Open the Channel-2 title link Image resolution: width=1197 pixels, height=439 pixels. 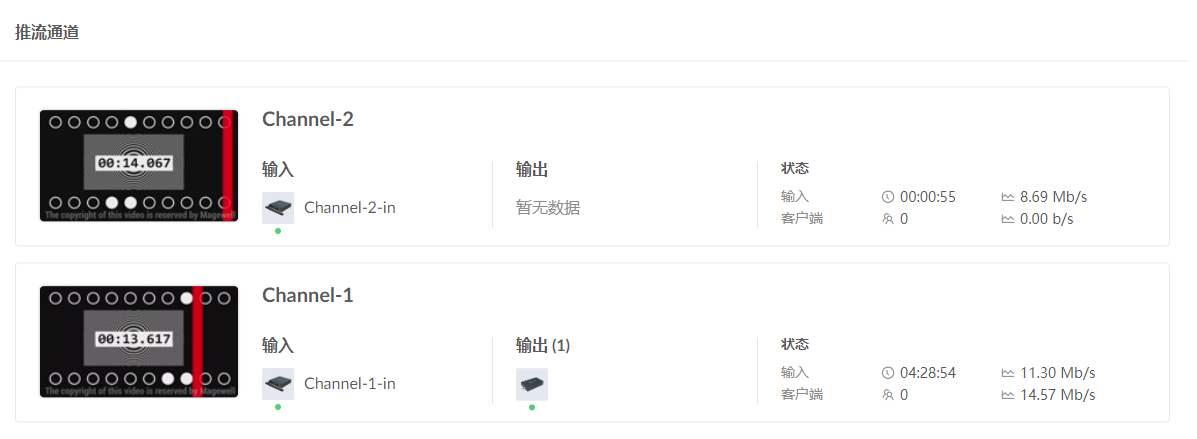coord(308,119)
